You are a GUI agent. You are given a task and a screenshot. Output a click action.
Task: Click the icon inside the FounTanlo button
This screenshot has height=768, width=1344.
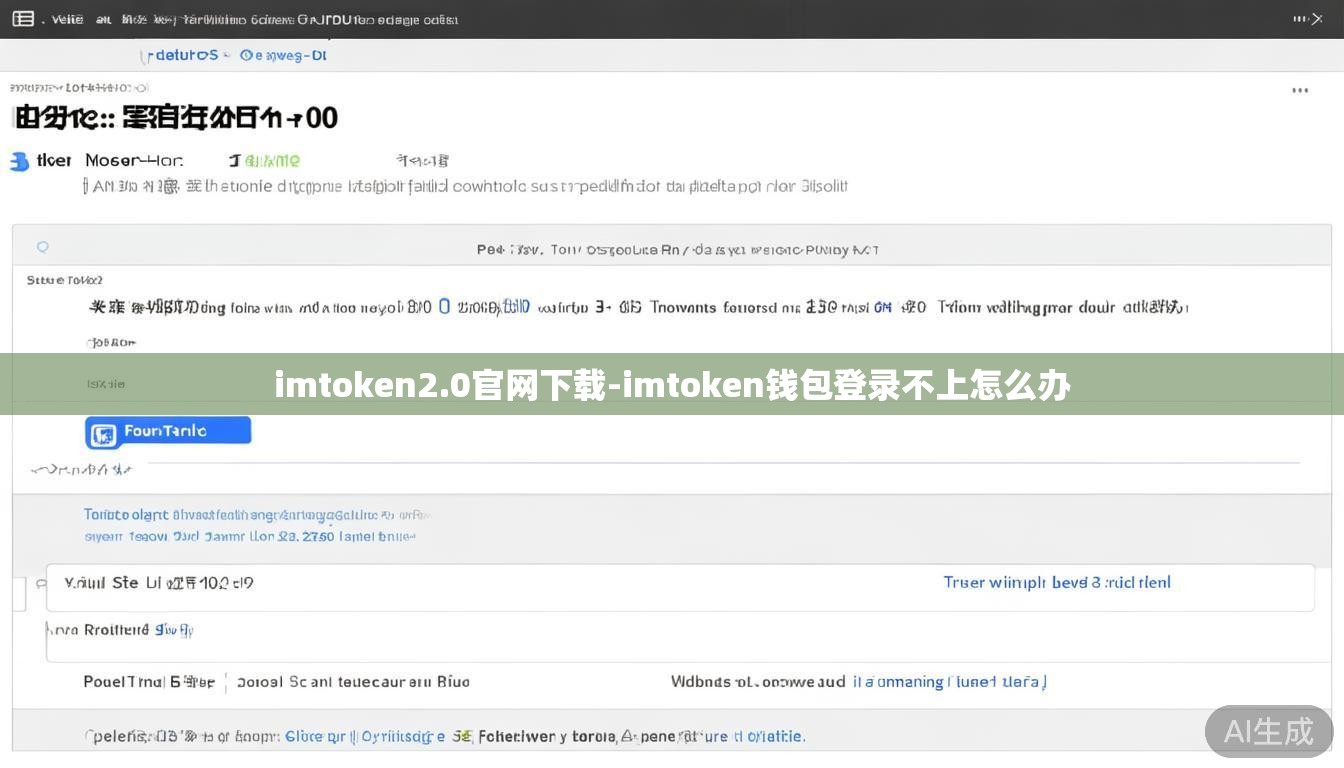[103, 433]
